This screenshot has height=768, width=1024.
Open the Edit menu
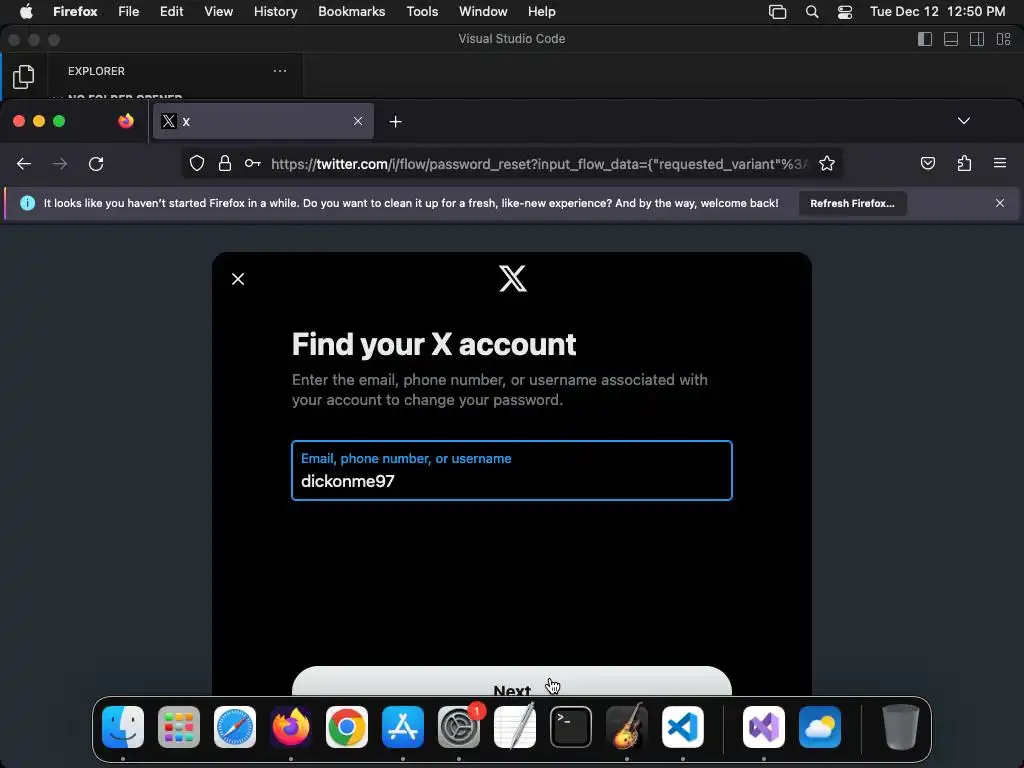tap(171, 11)
